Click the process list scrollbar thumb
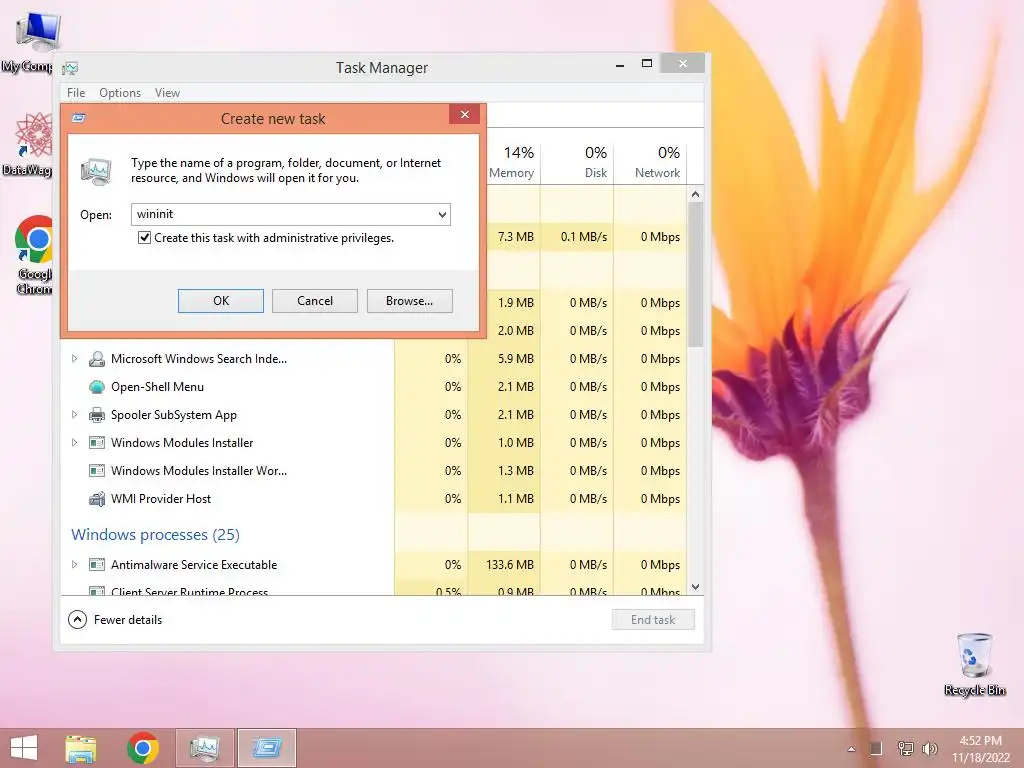This screenshot has width=1024, height=768. (696, 274)
